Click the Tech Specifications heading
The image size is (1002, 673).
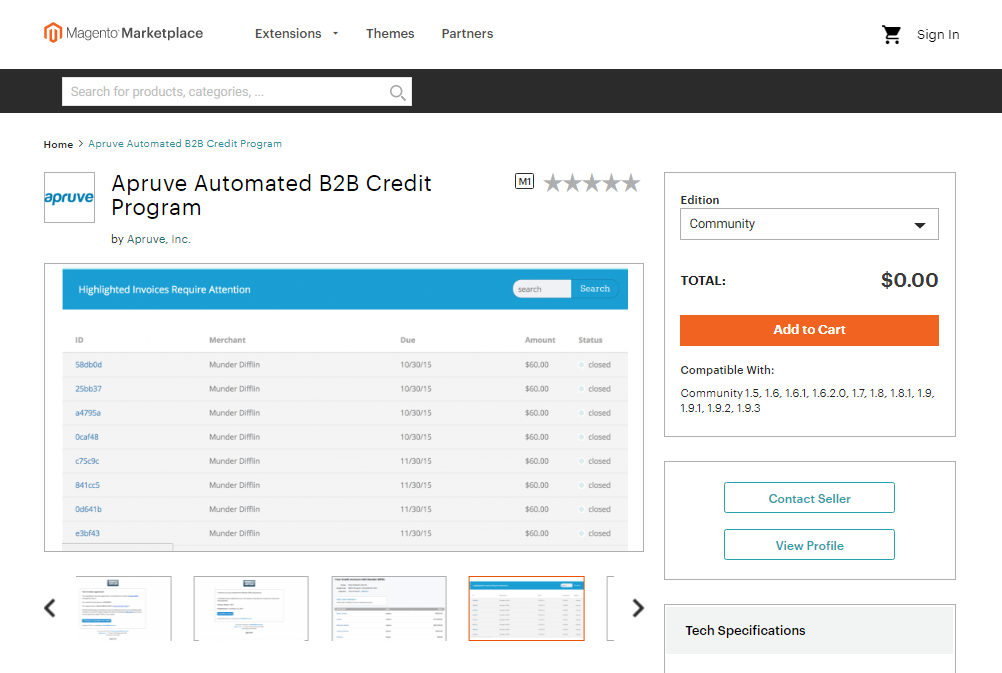click(745, 631)
